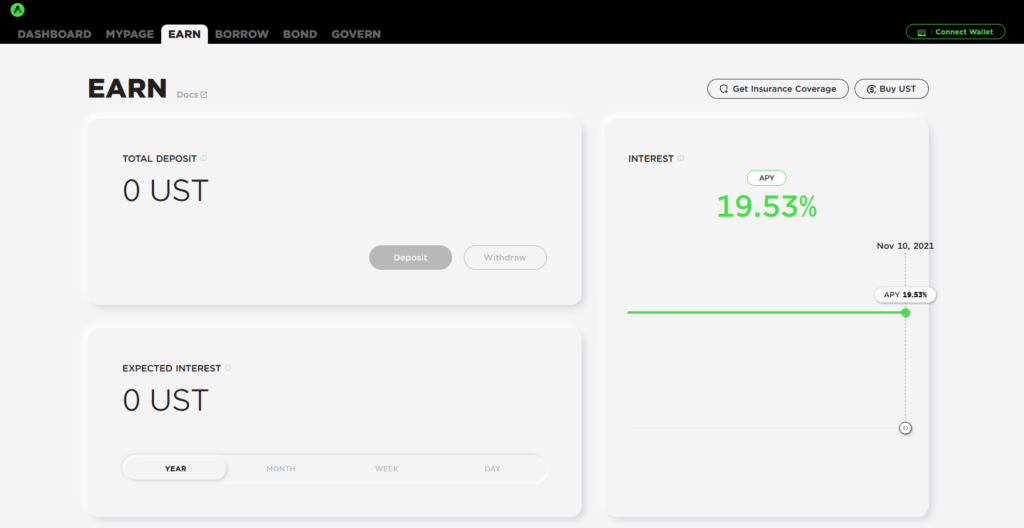
Task: Click the Buy UST button
Action: coord(891,89)
